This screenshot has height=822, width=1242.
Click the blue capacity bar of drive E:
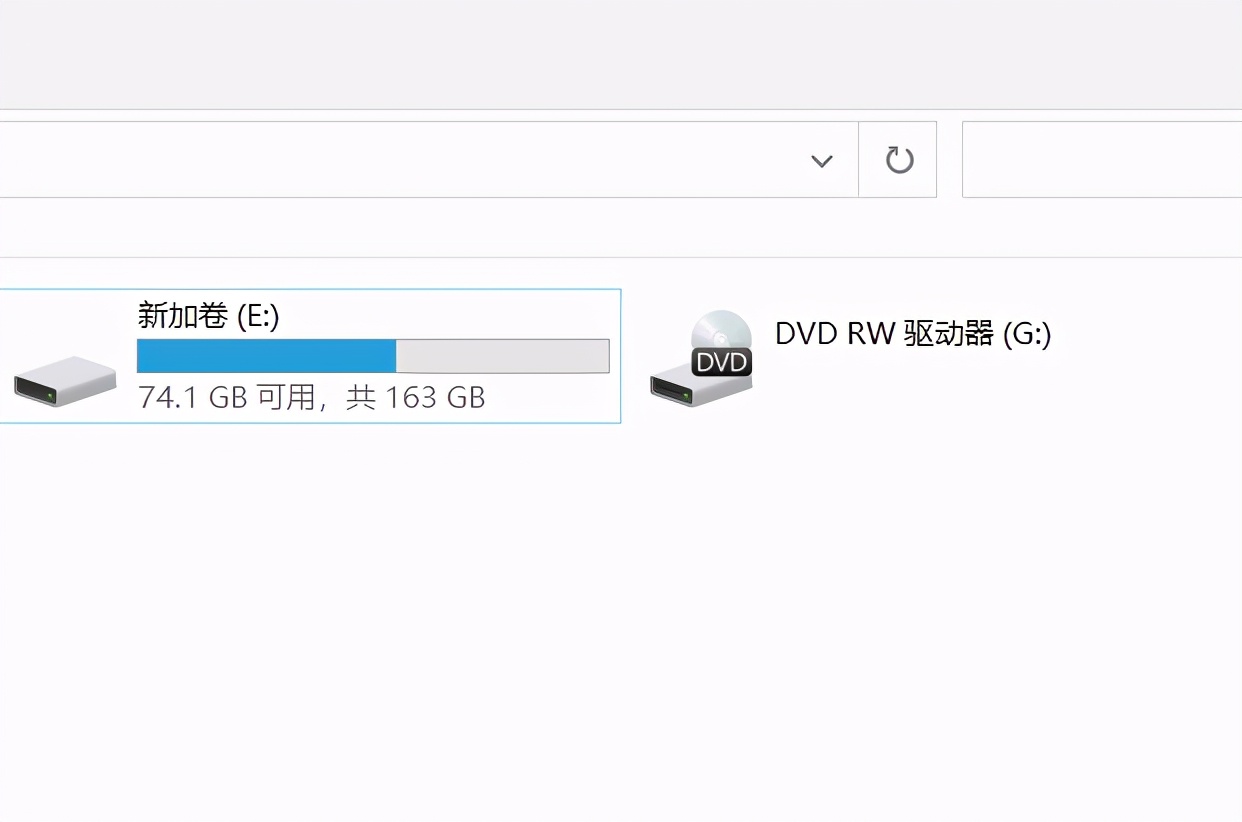265,356
